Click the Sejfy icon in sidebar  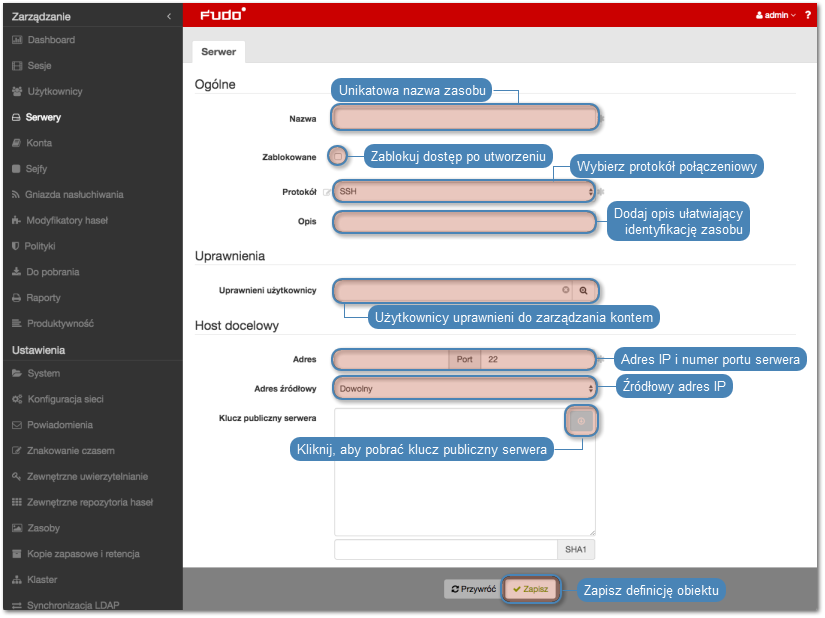(x=16, y=169)
